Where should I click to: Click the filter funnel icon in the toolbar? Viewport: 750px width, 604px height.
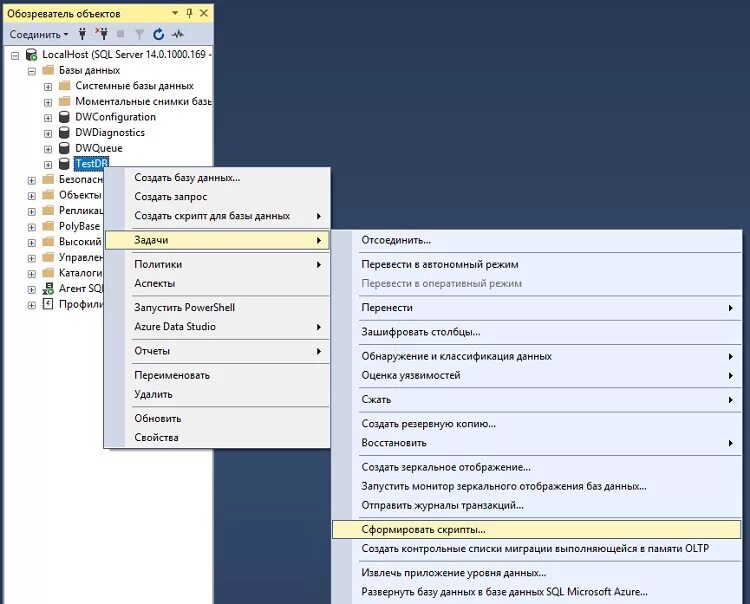[x=139, y=34]
